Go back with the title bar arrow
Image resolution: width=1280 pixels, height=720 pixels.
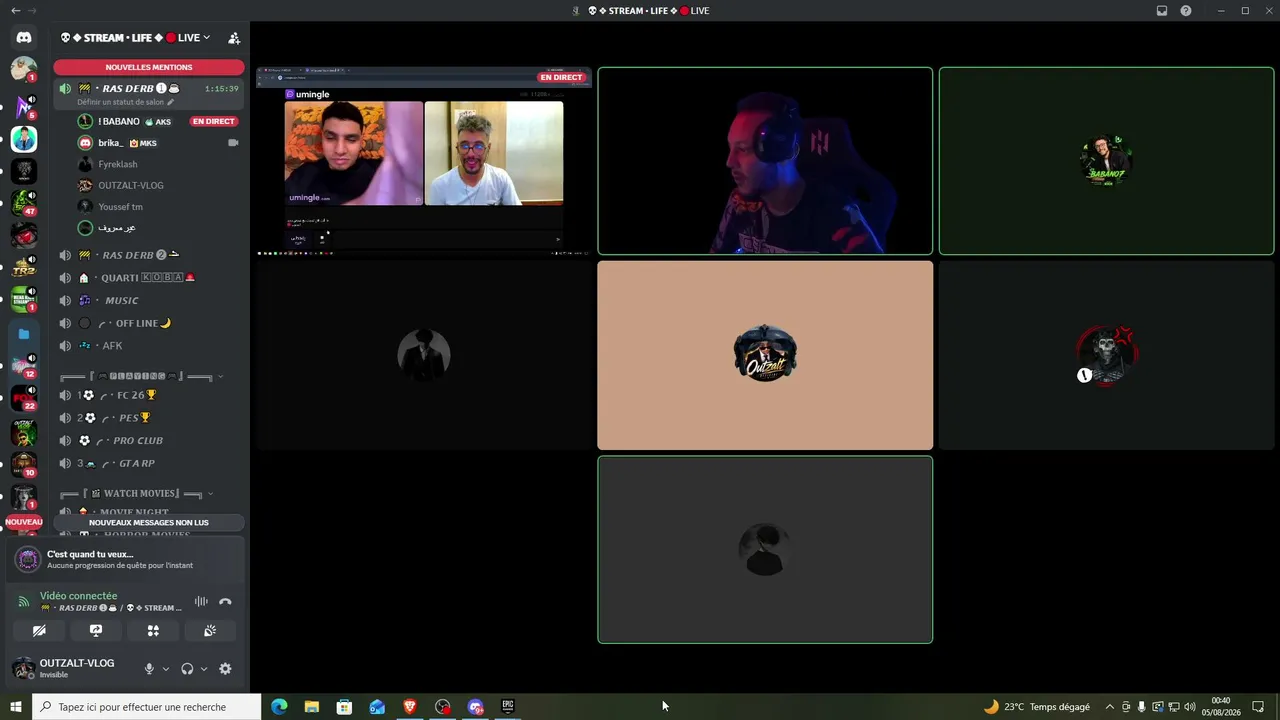(x=15, y=11)
